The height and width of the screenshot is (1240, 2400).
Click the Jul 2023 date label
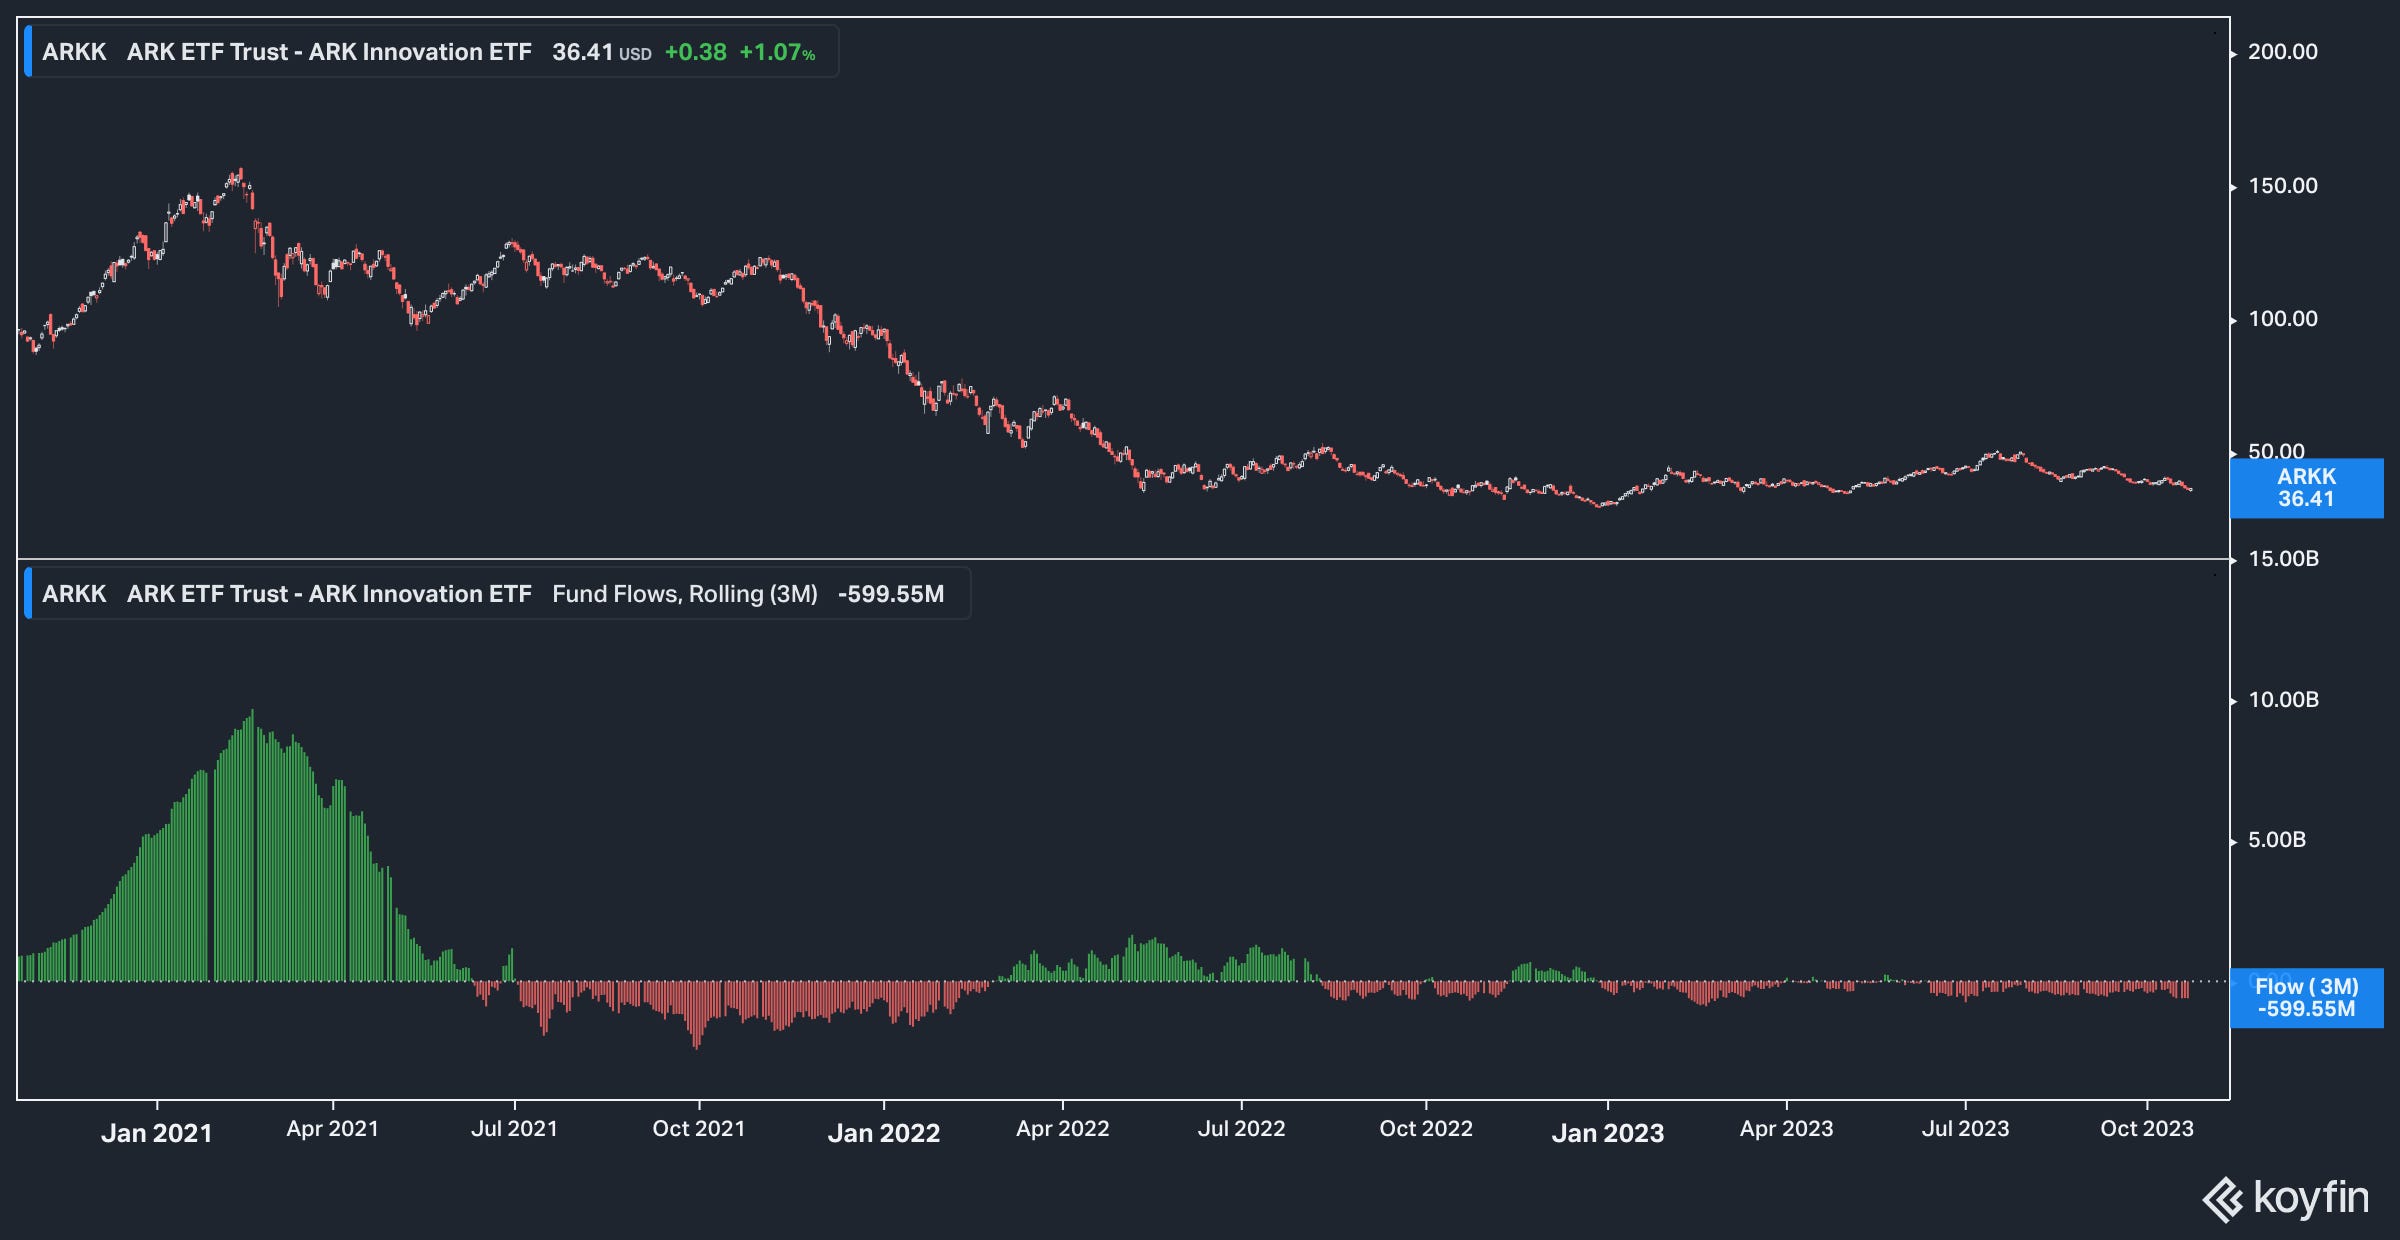tap(1966, 1129)
